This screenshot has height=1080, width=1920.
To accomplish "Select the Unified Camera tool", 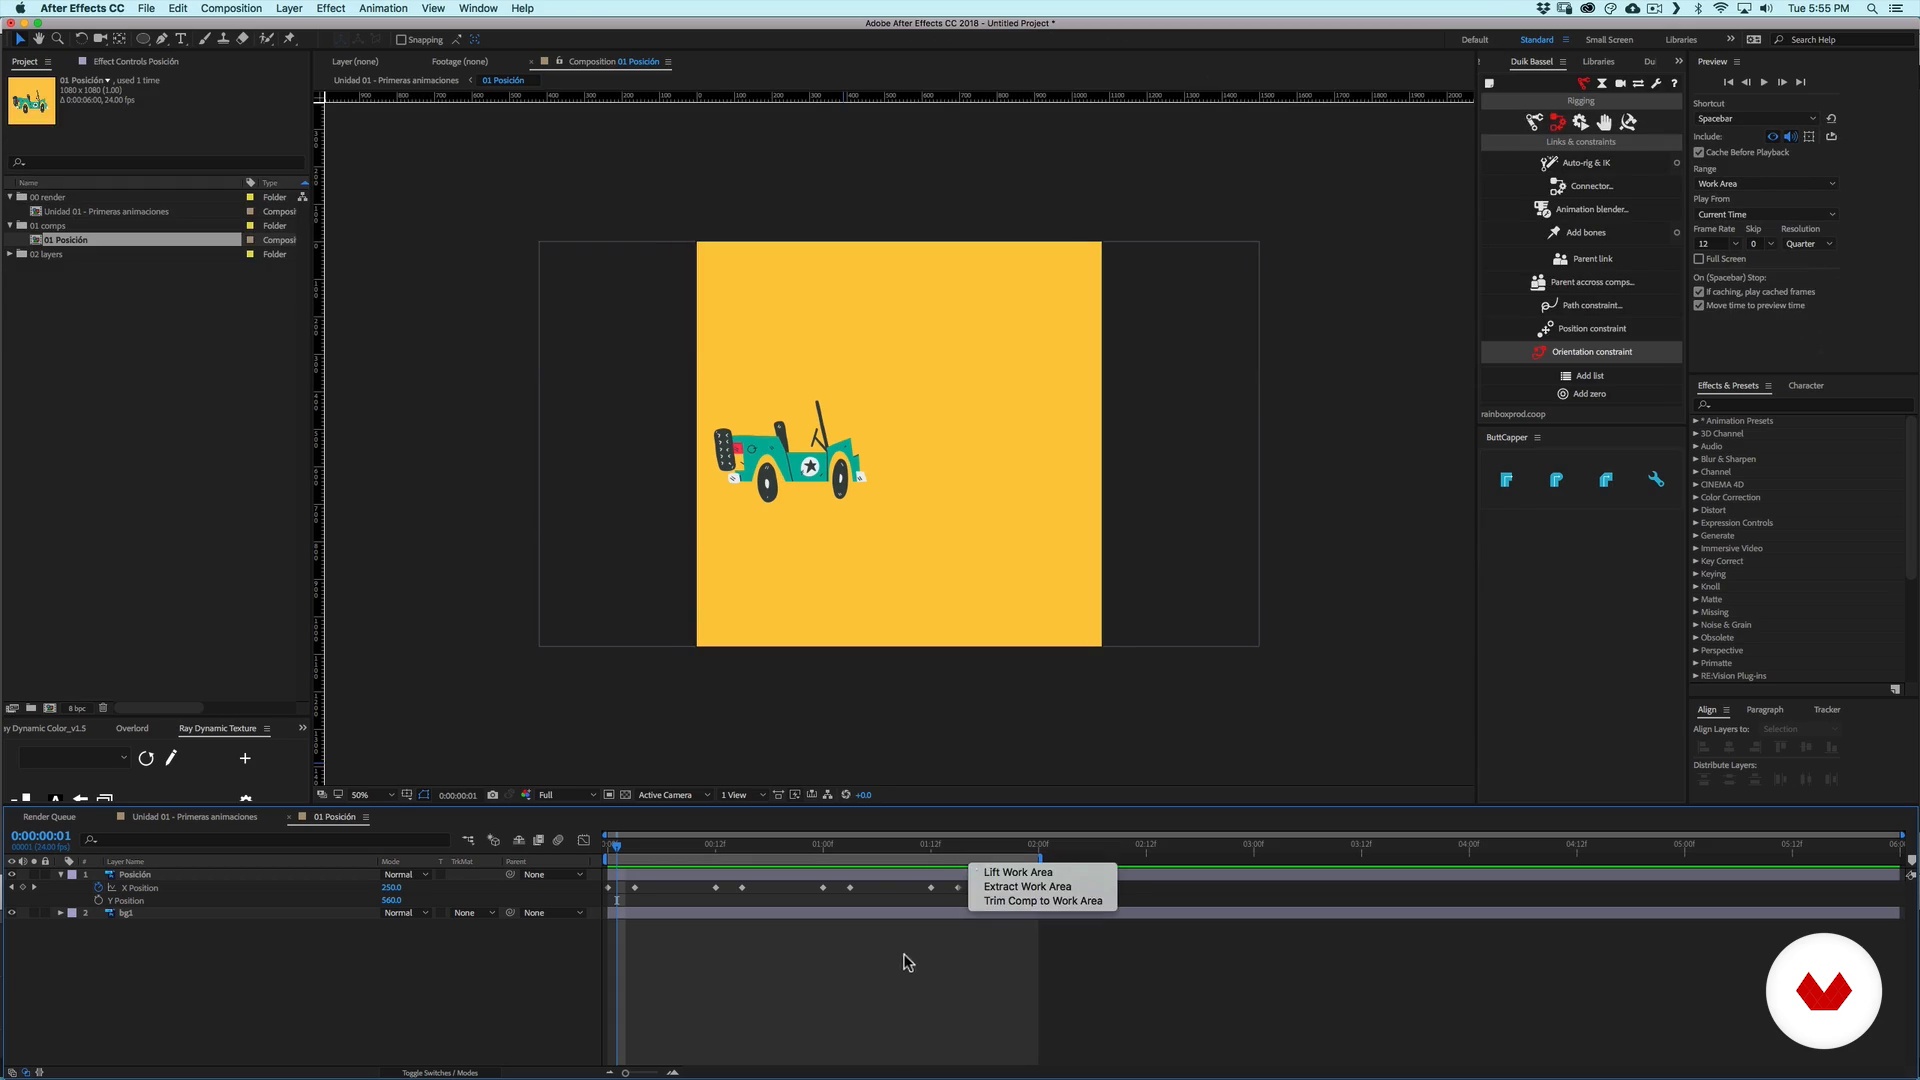I will 100,39.
